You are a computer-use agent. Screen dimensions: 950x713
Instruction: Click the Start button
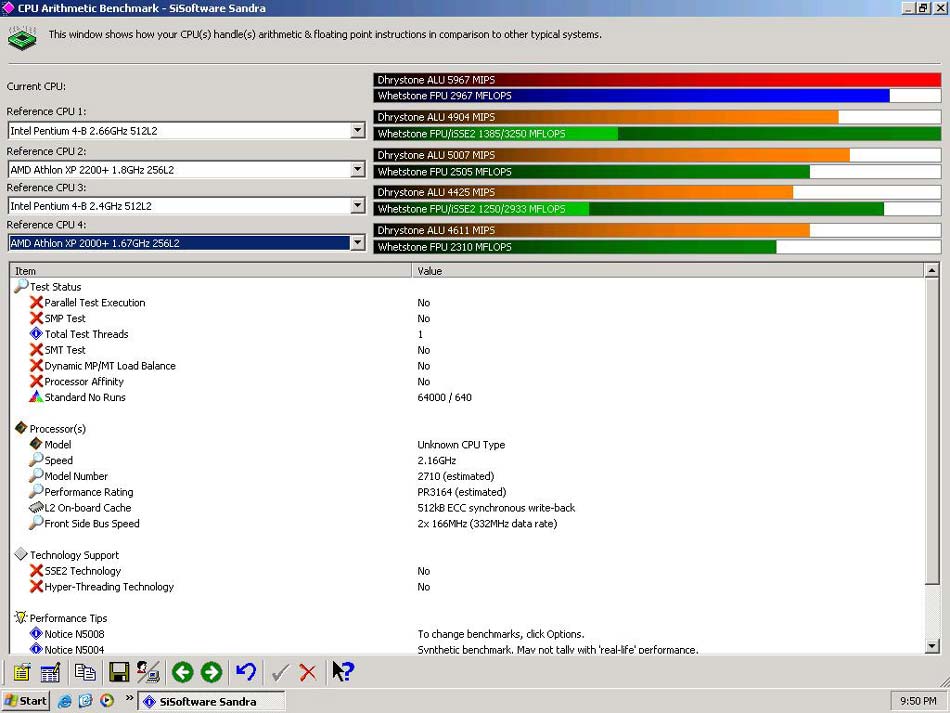[25, 701]
